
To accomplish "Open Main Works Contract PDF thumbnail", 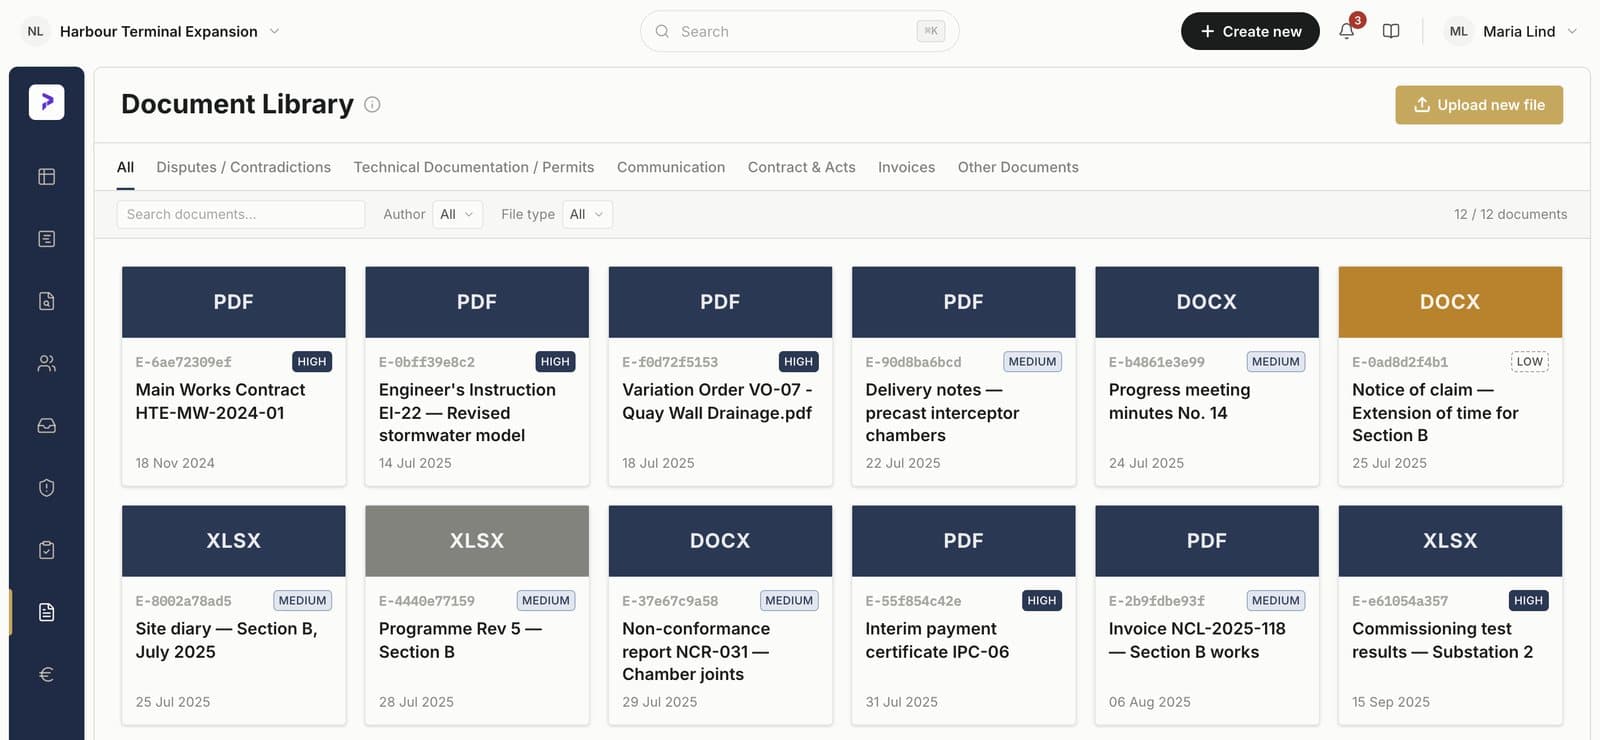I will [234, 302].
